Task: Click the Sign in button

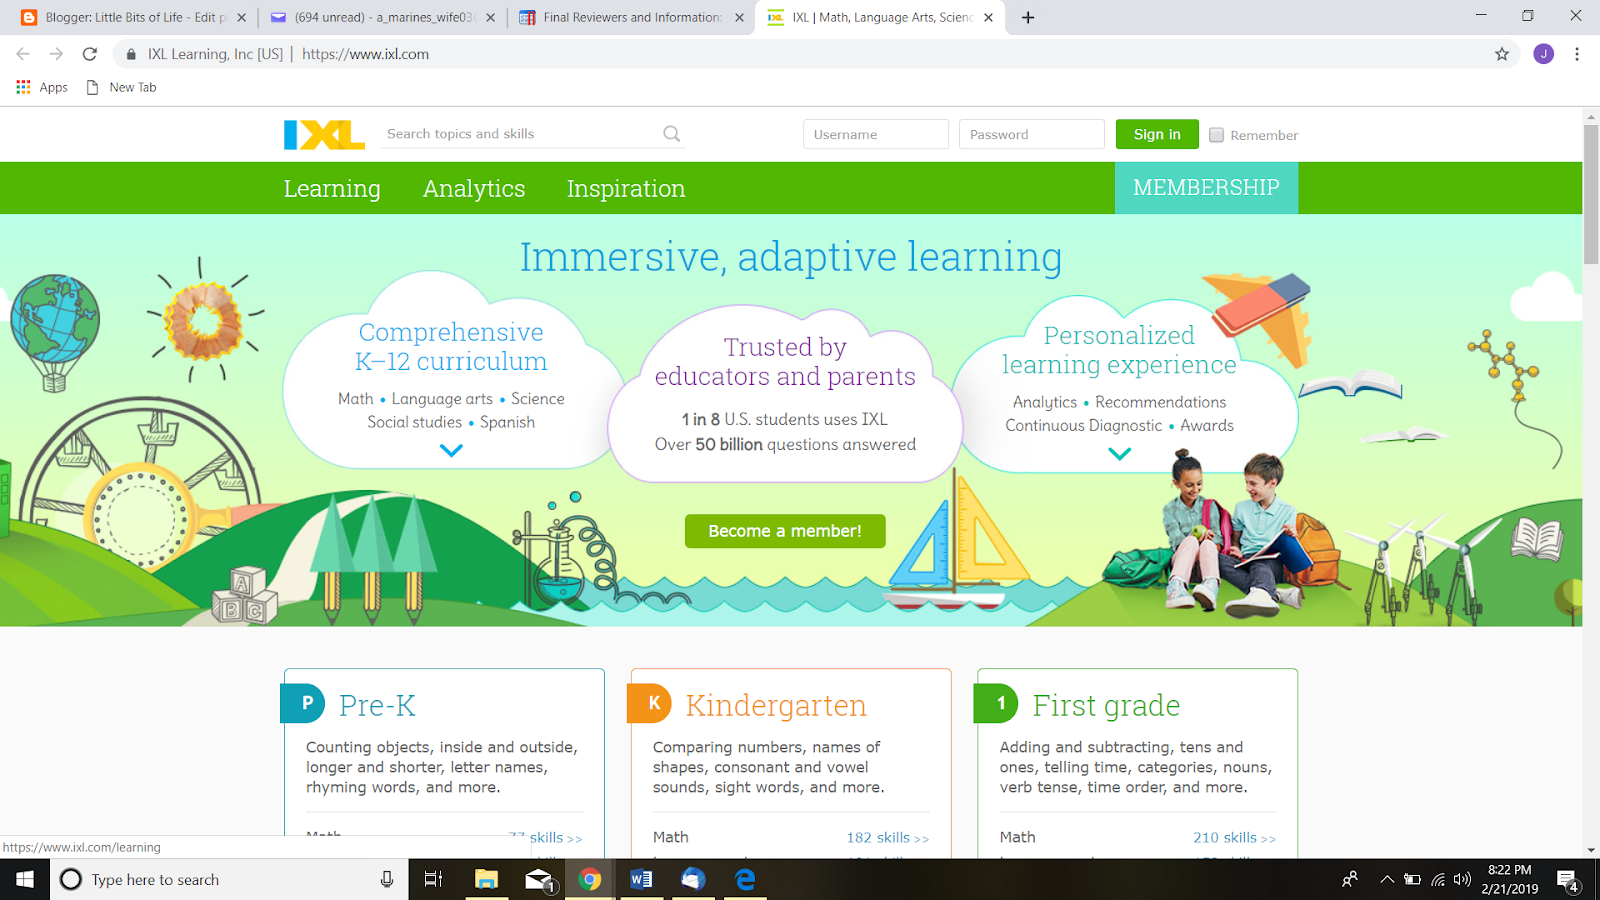Action: pos(1156,133)
